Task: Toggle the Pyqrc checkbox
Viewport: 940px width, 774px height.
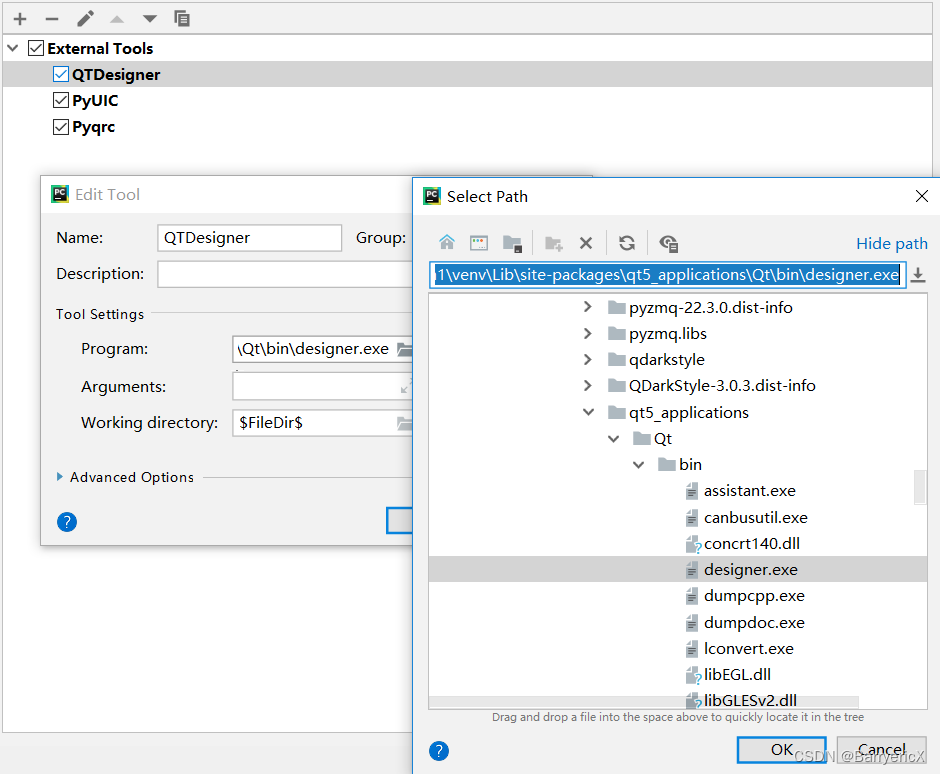Action: [x=61, y=127]
